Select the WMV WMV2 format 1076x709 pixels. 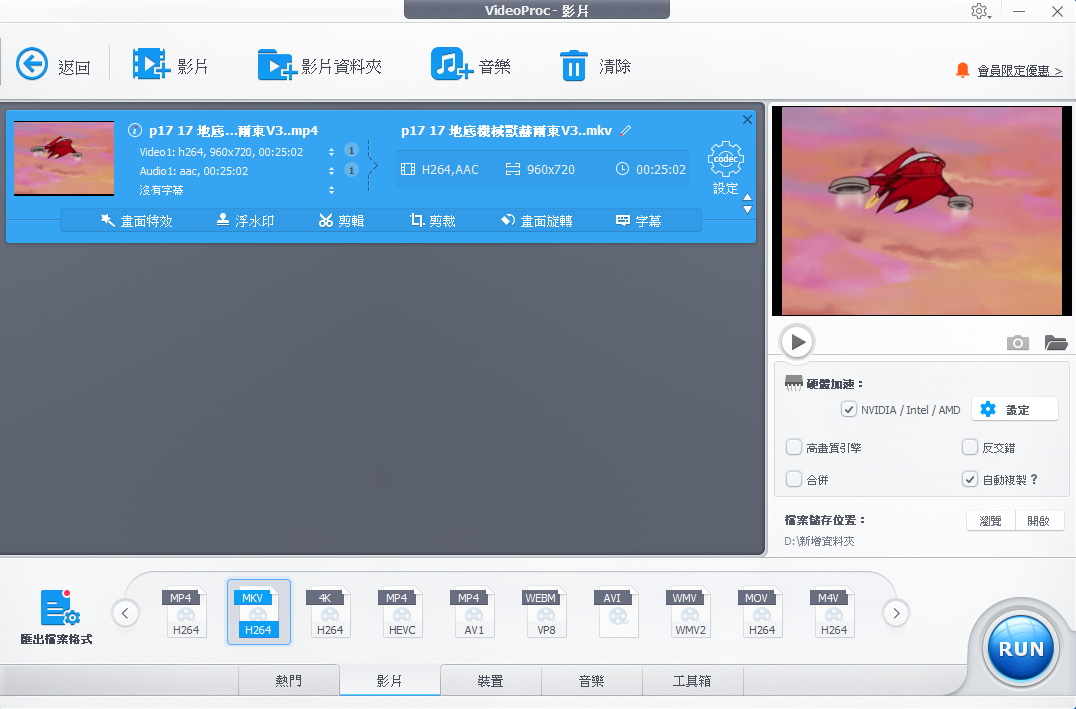coord(690,612)
